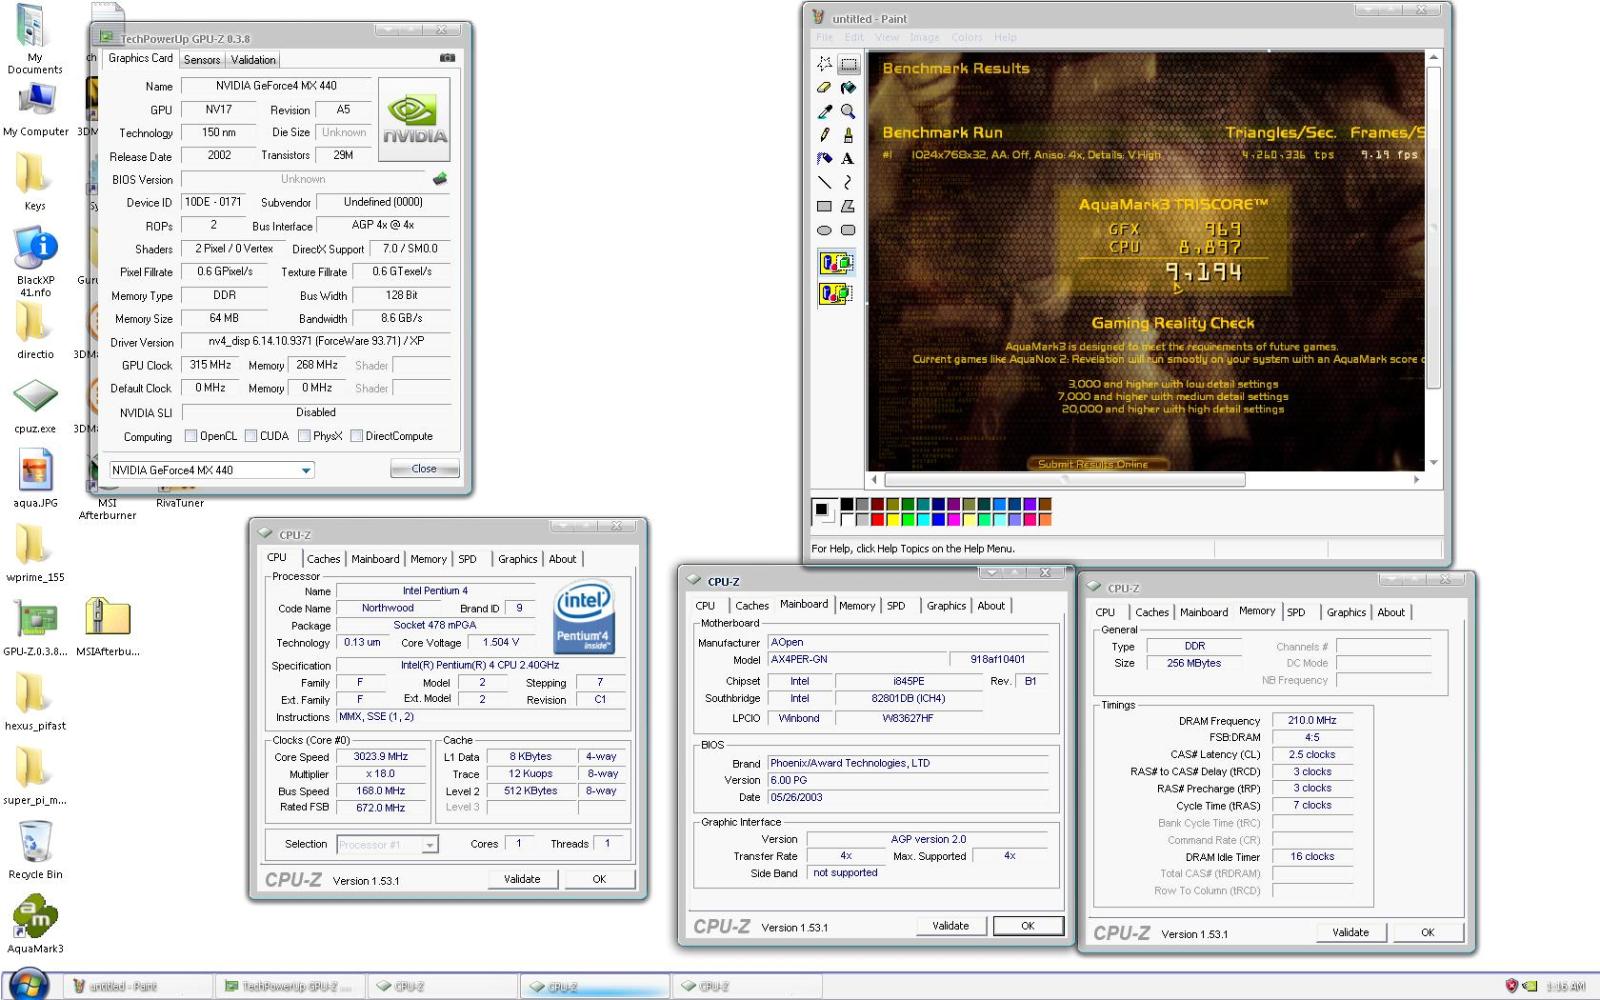The width and height of the screenshot is (1600, 1000).
Task: Select the rectangular Select tool in Paint
Action: point(848,64)
